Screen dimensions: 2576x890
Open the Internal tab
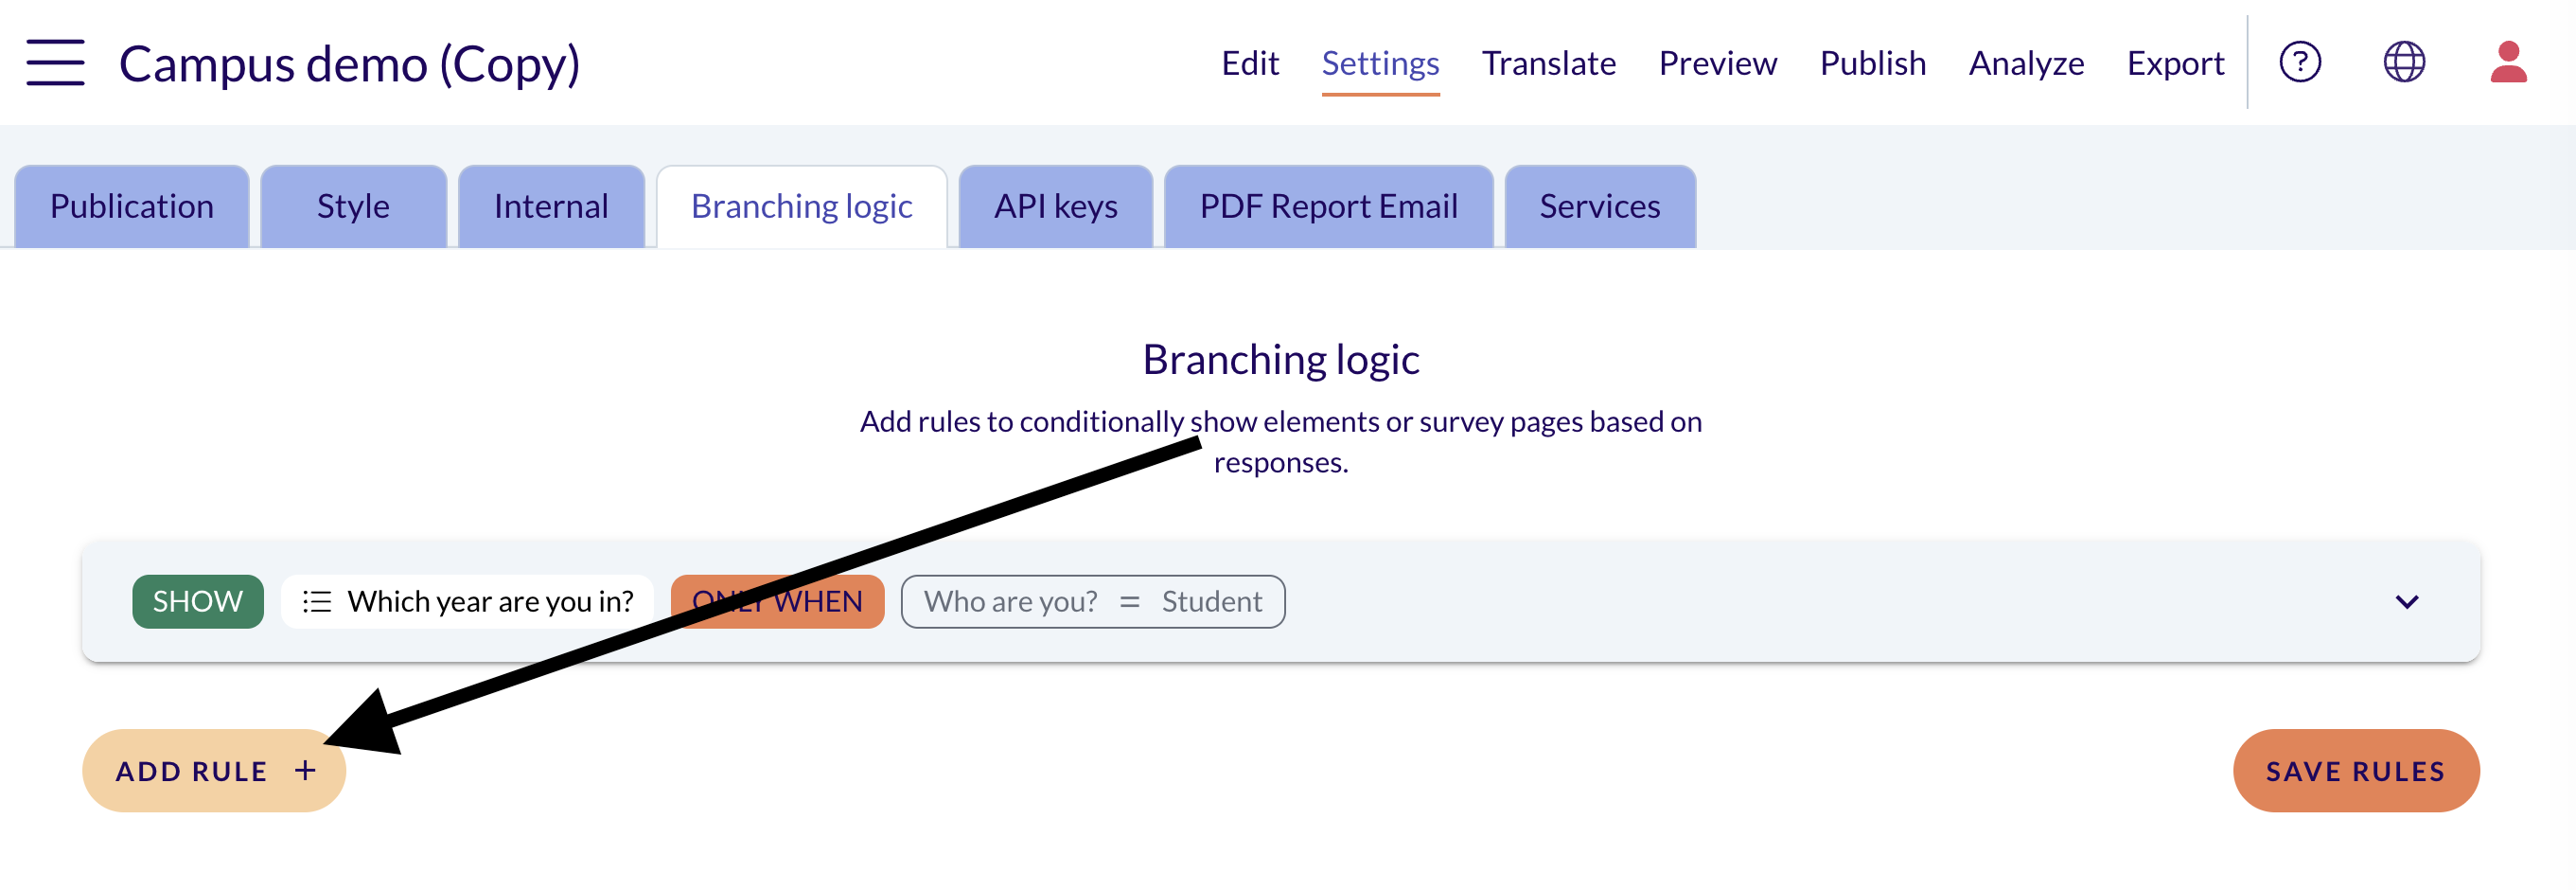(x=551, y=206)
